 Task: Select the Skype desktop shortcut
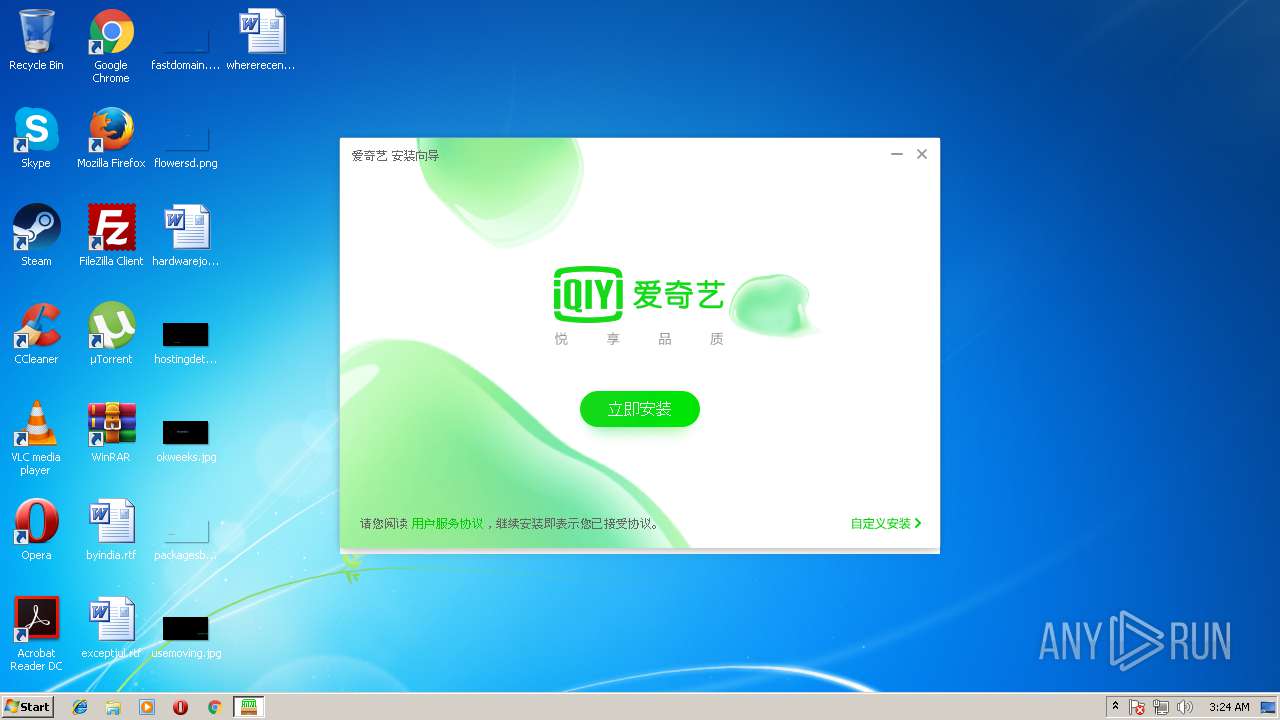pos(36,138)
